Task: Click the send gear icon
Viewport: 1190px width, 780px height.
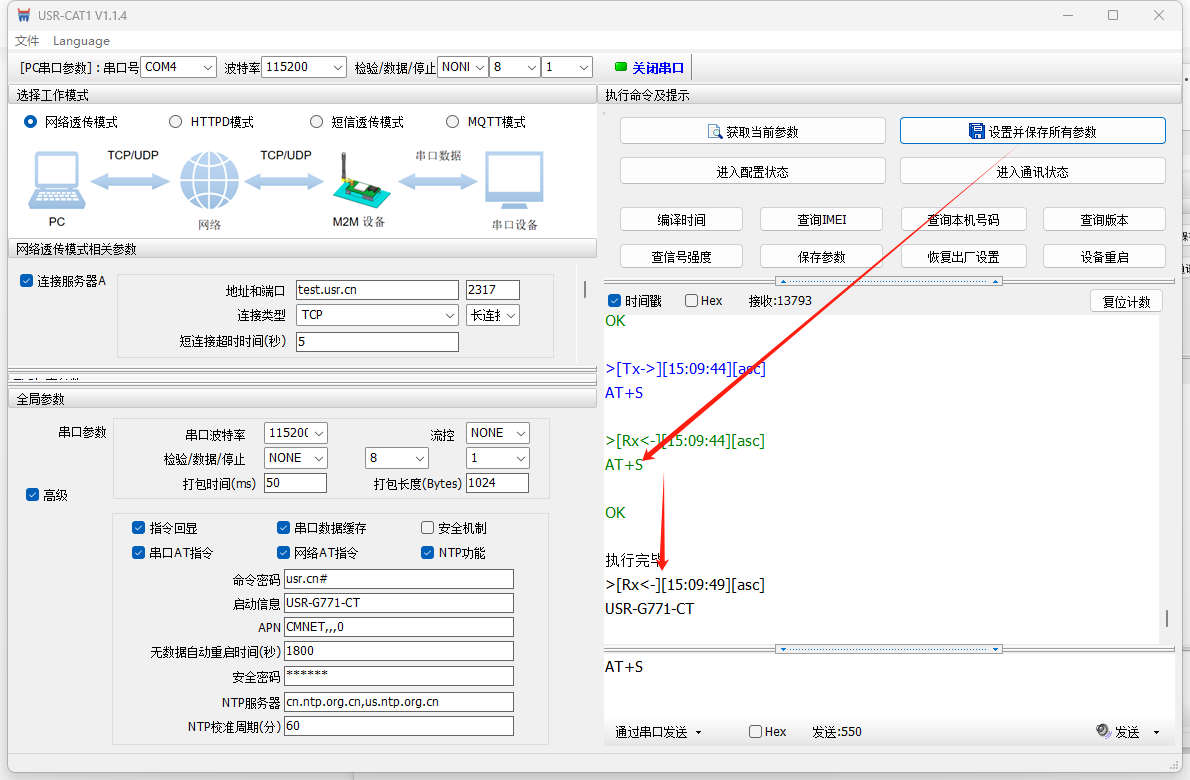Action: point(1103,732)
